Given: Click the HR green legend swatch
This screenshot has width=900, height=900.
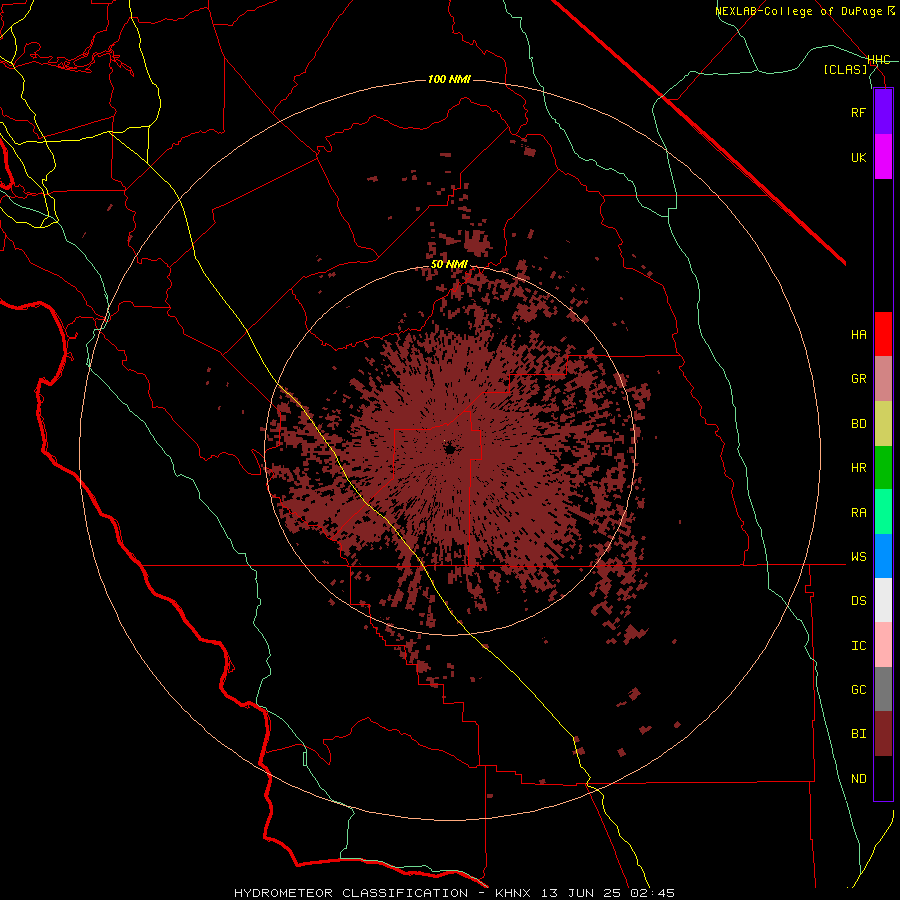Looking at the screenshot, I should pos(883,468).
